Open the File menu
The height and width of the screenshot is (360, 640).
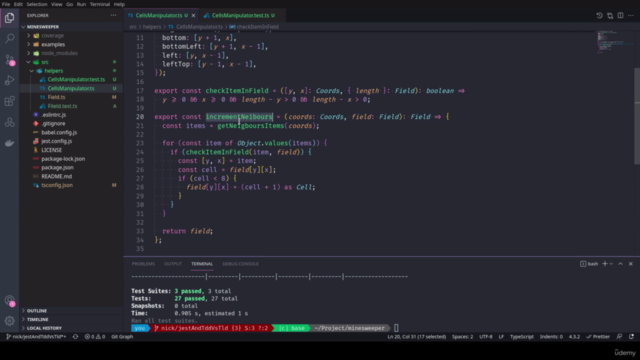coord(6,4)
